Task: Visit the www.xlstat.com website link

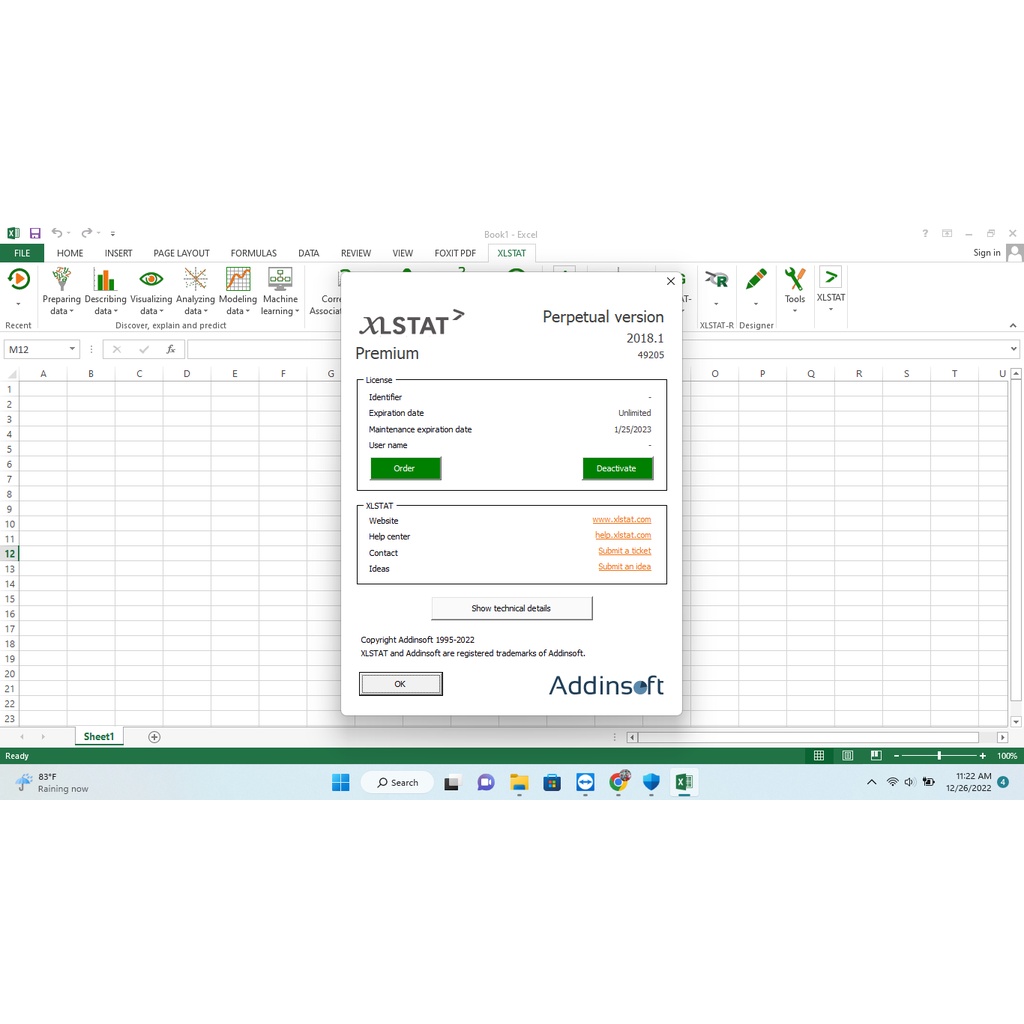Action: coord(622,519)
